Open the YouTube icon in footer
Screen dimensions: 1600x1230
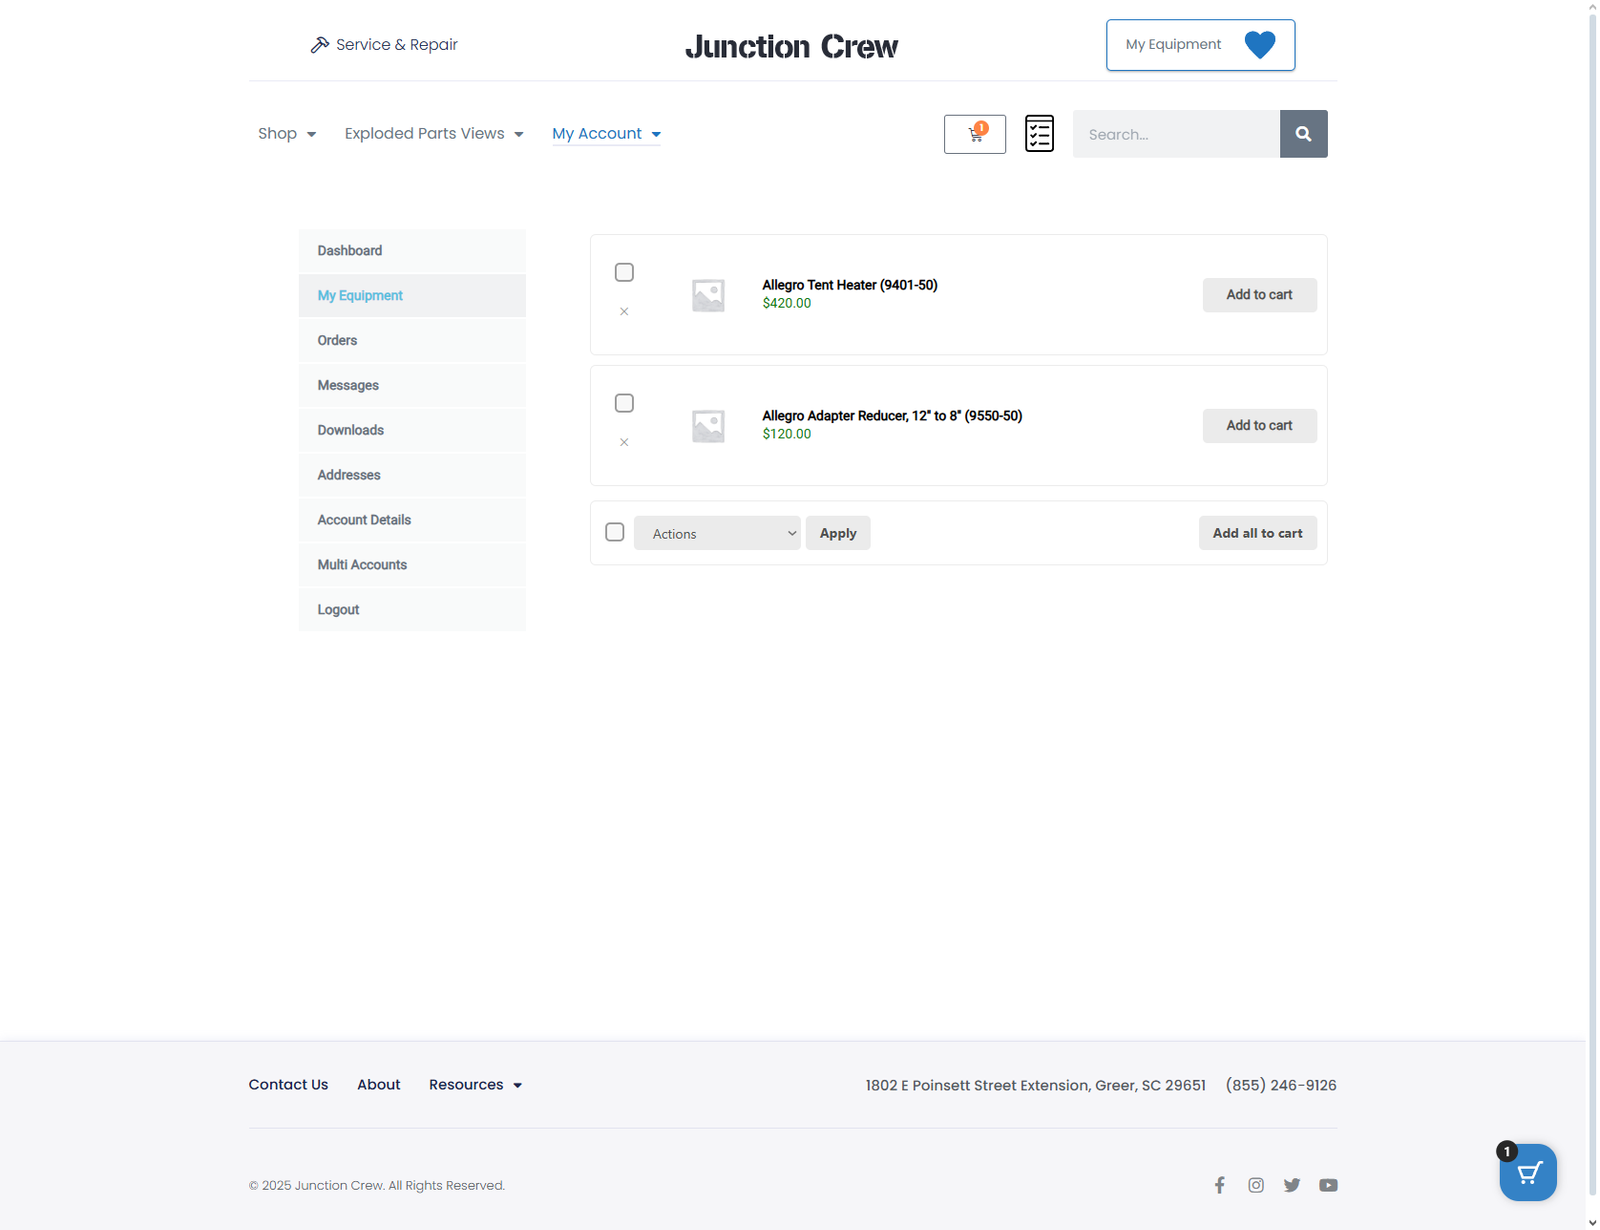[1328, 1185]
